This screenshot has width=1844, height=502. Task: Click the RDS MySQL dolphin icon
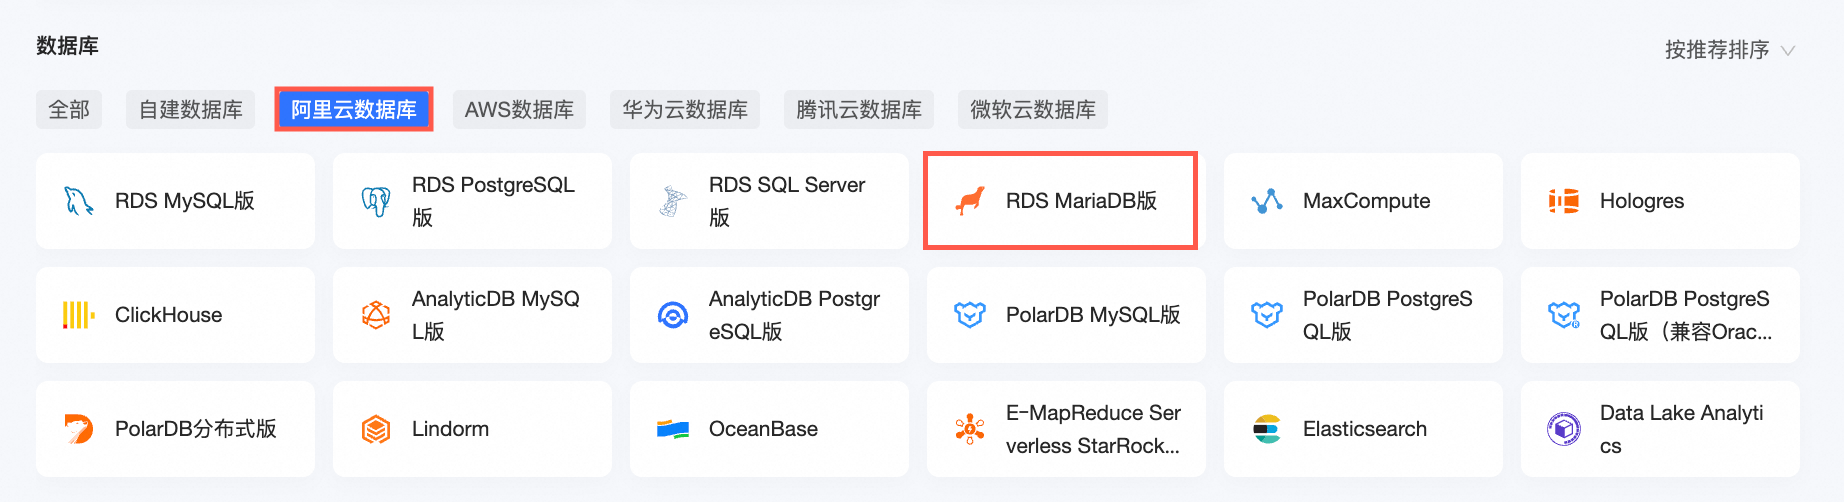tap(79, 201)
